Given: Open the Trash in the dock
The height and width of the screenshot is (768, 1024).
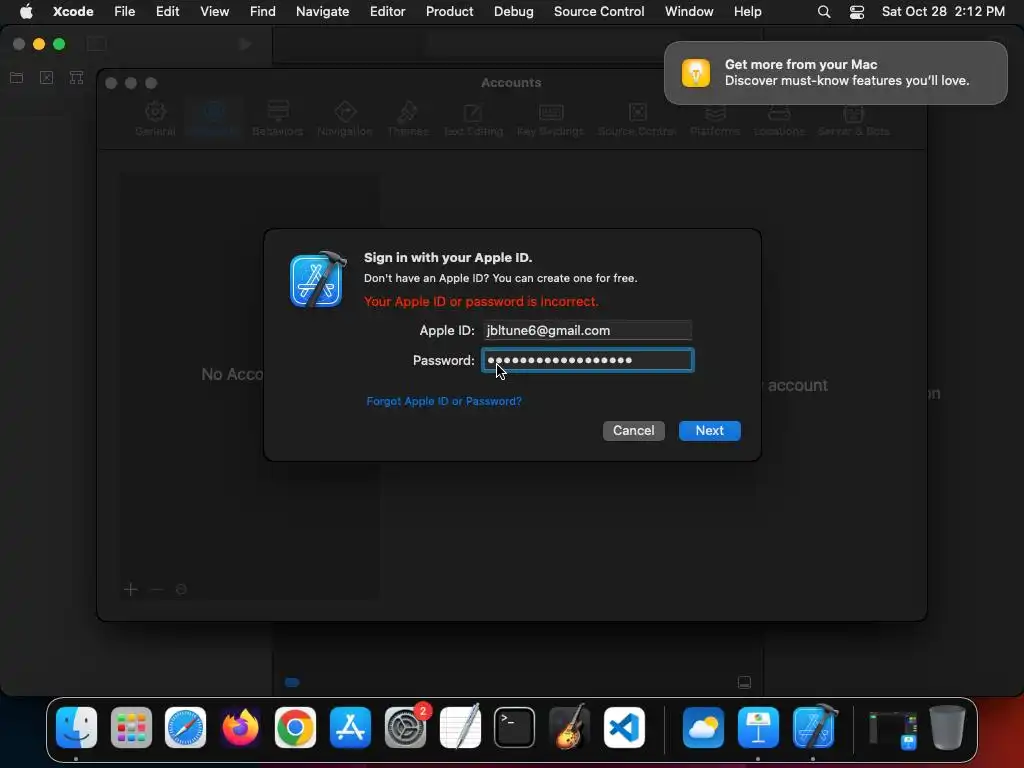Looking at the screenshot, I should coord(948,728).
